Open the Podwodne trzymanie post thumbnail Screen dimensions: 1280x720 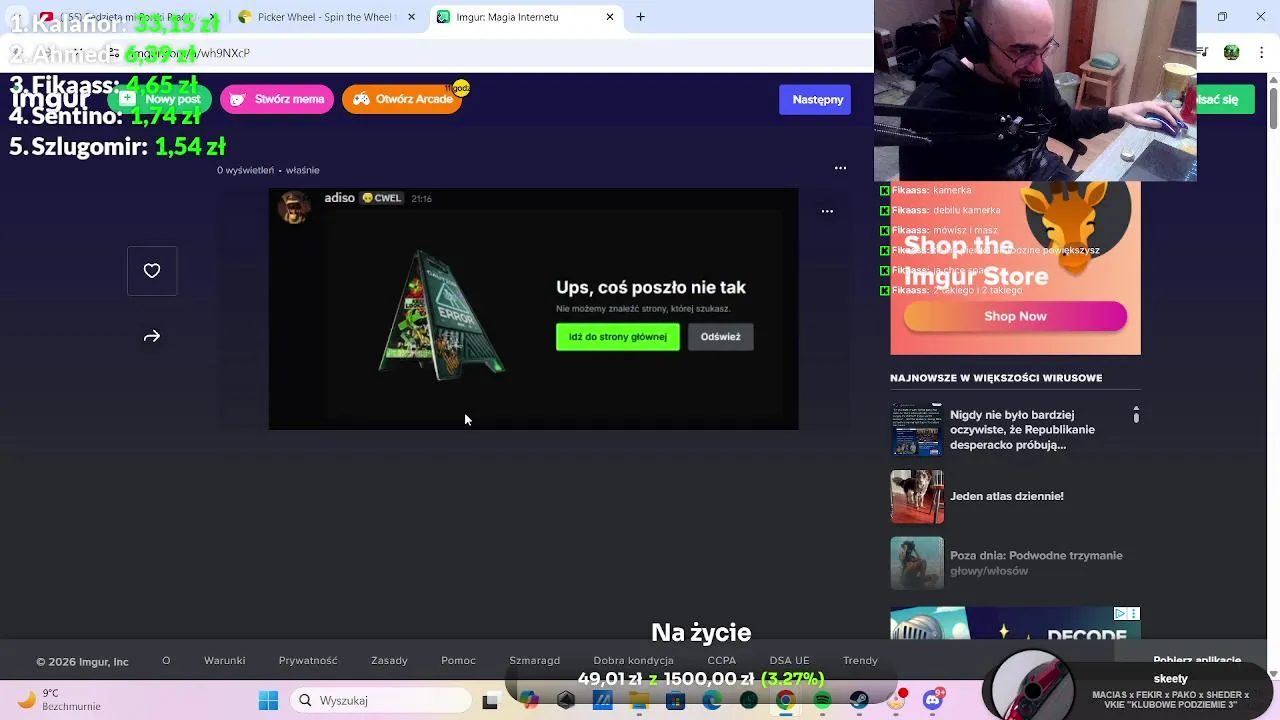[916, 563]
